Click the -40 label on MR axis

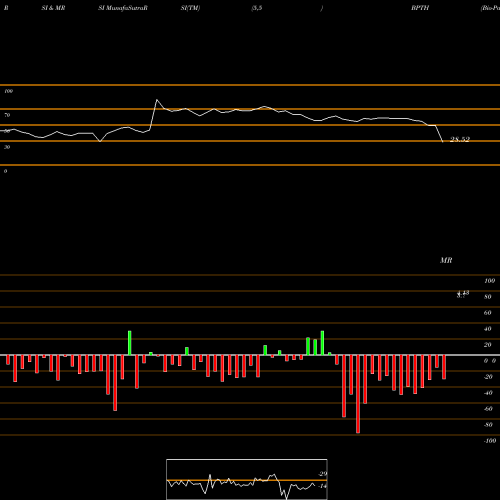click(x=488, y=393)
